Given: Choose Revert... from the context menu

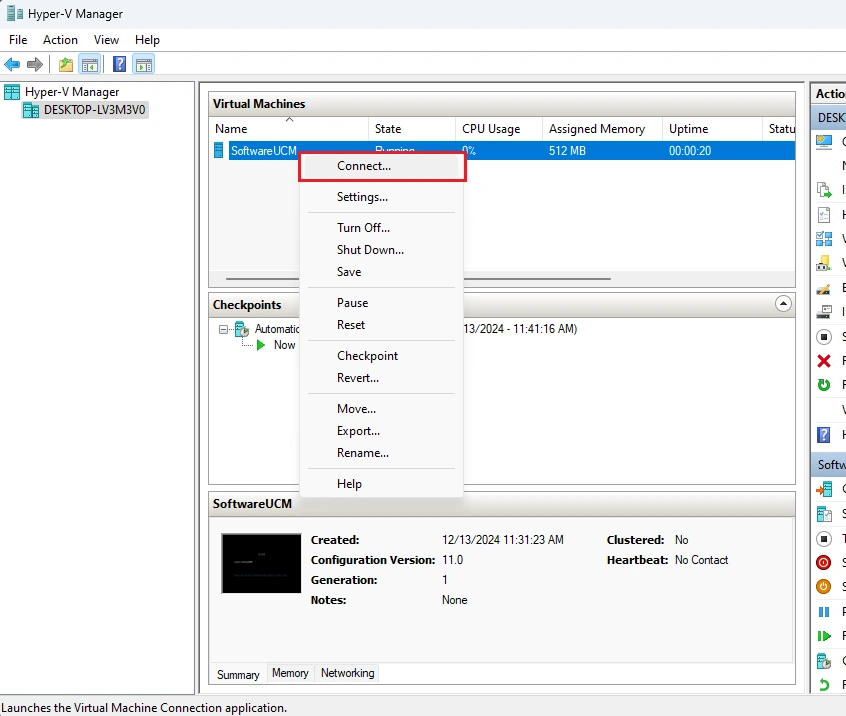Looking at the screenshot, I should tap(381, 378).
